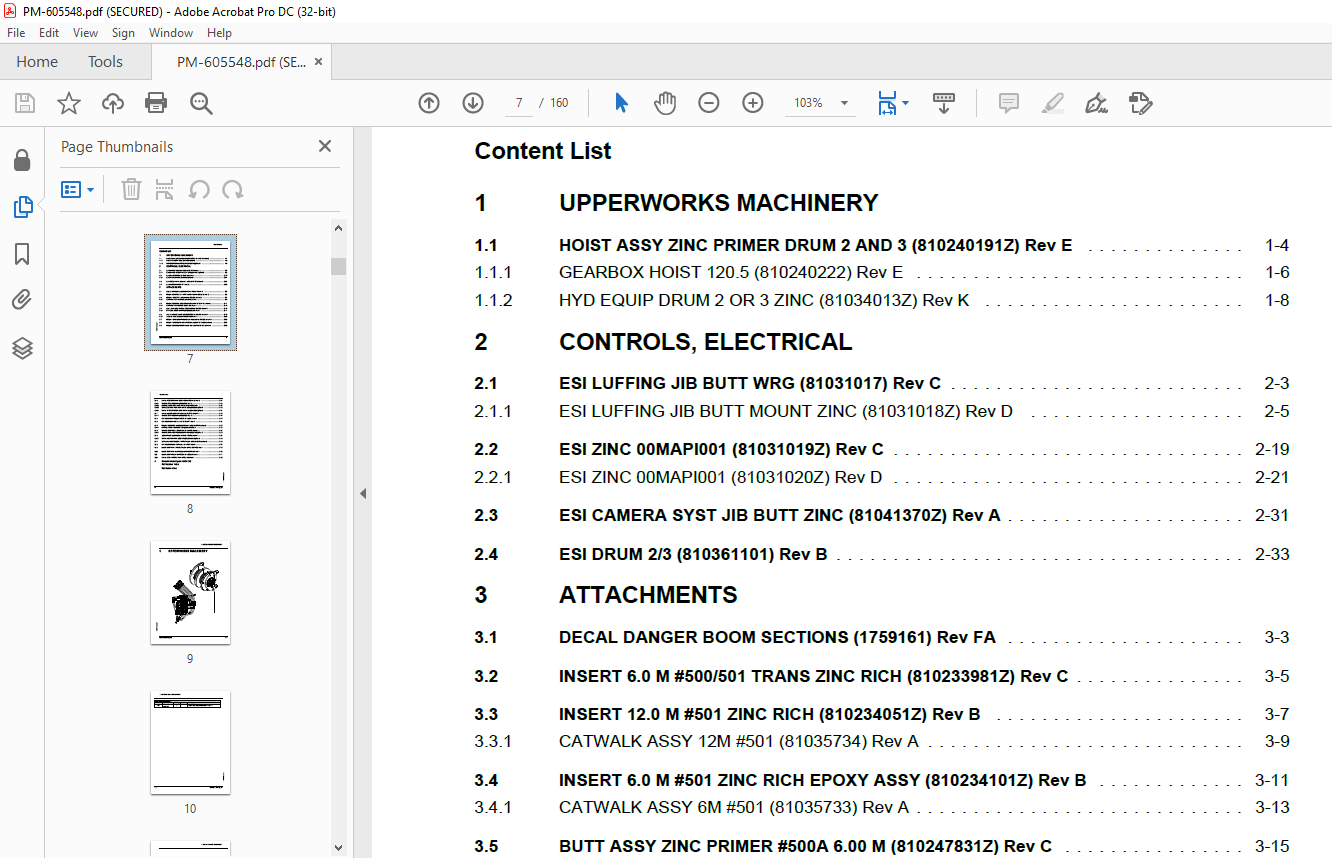Open the Read mode scrolling icon
Screen dimensions: 1332x858
pos(944,103)
